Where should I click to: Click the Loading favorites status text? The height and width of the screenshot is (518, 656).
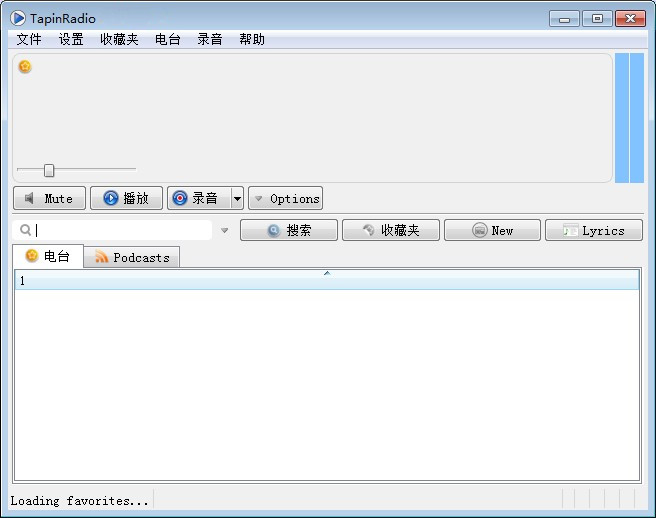[79, 500]
